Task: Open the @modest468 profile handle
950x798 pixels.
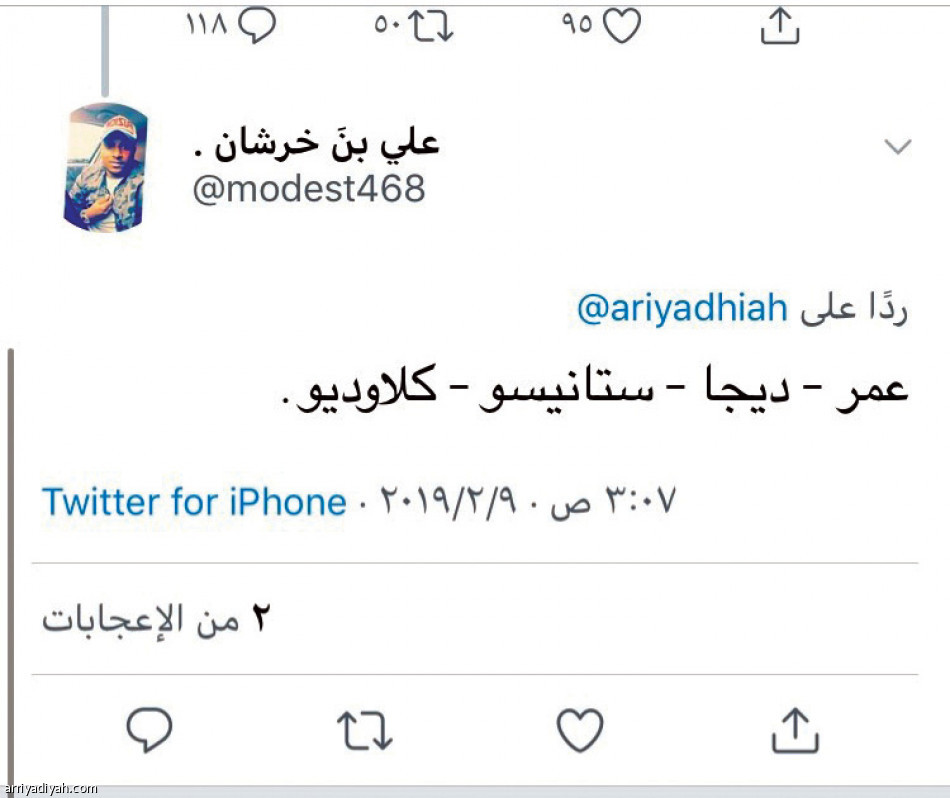Action: click(x=310, y=187)
